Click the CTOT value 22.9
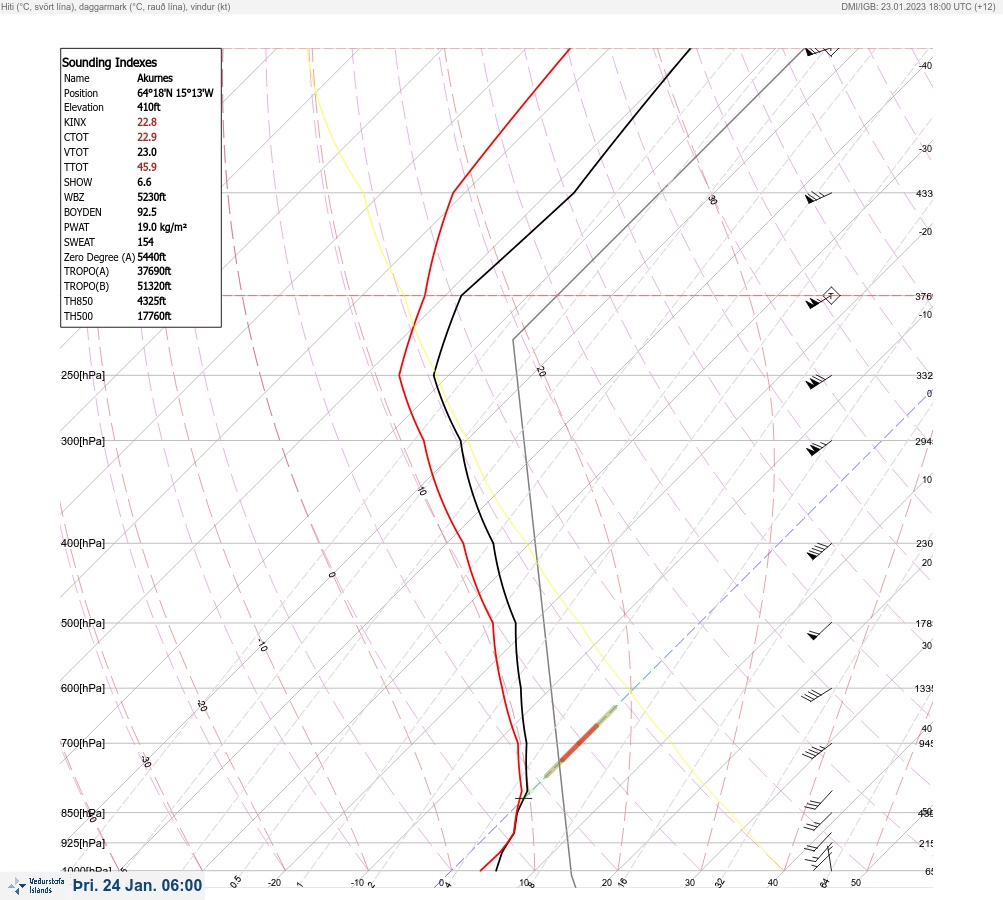The image size is (1003, 900). tap(146, 137)
